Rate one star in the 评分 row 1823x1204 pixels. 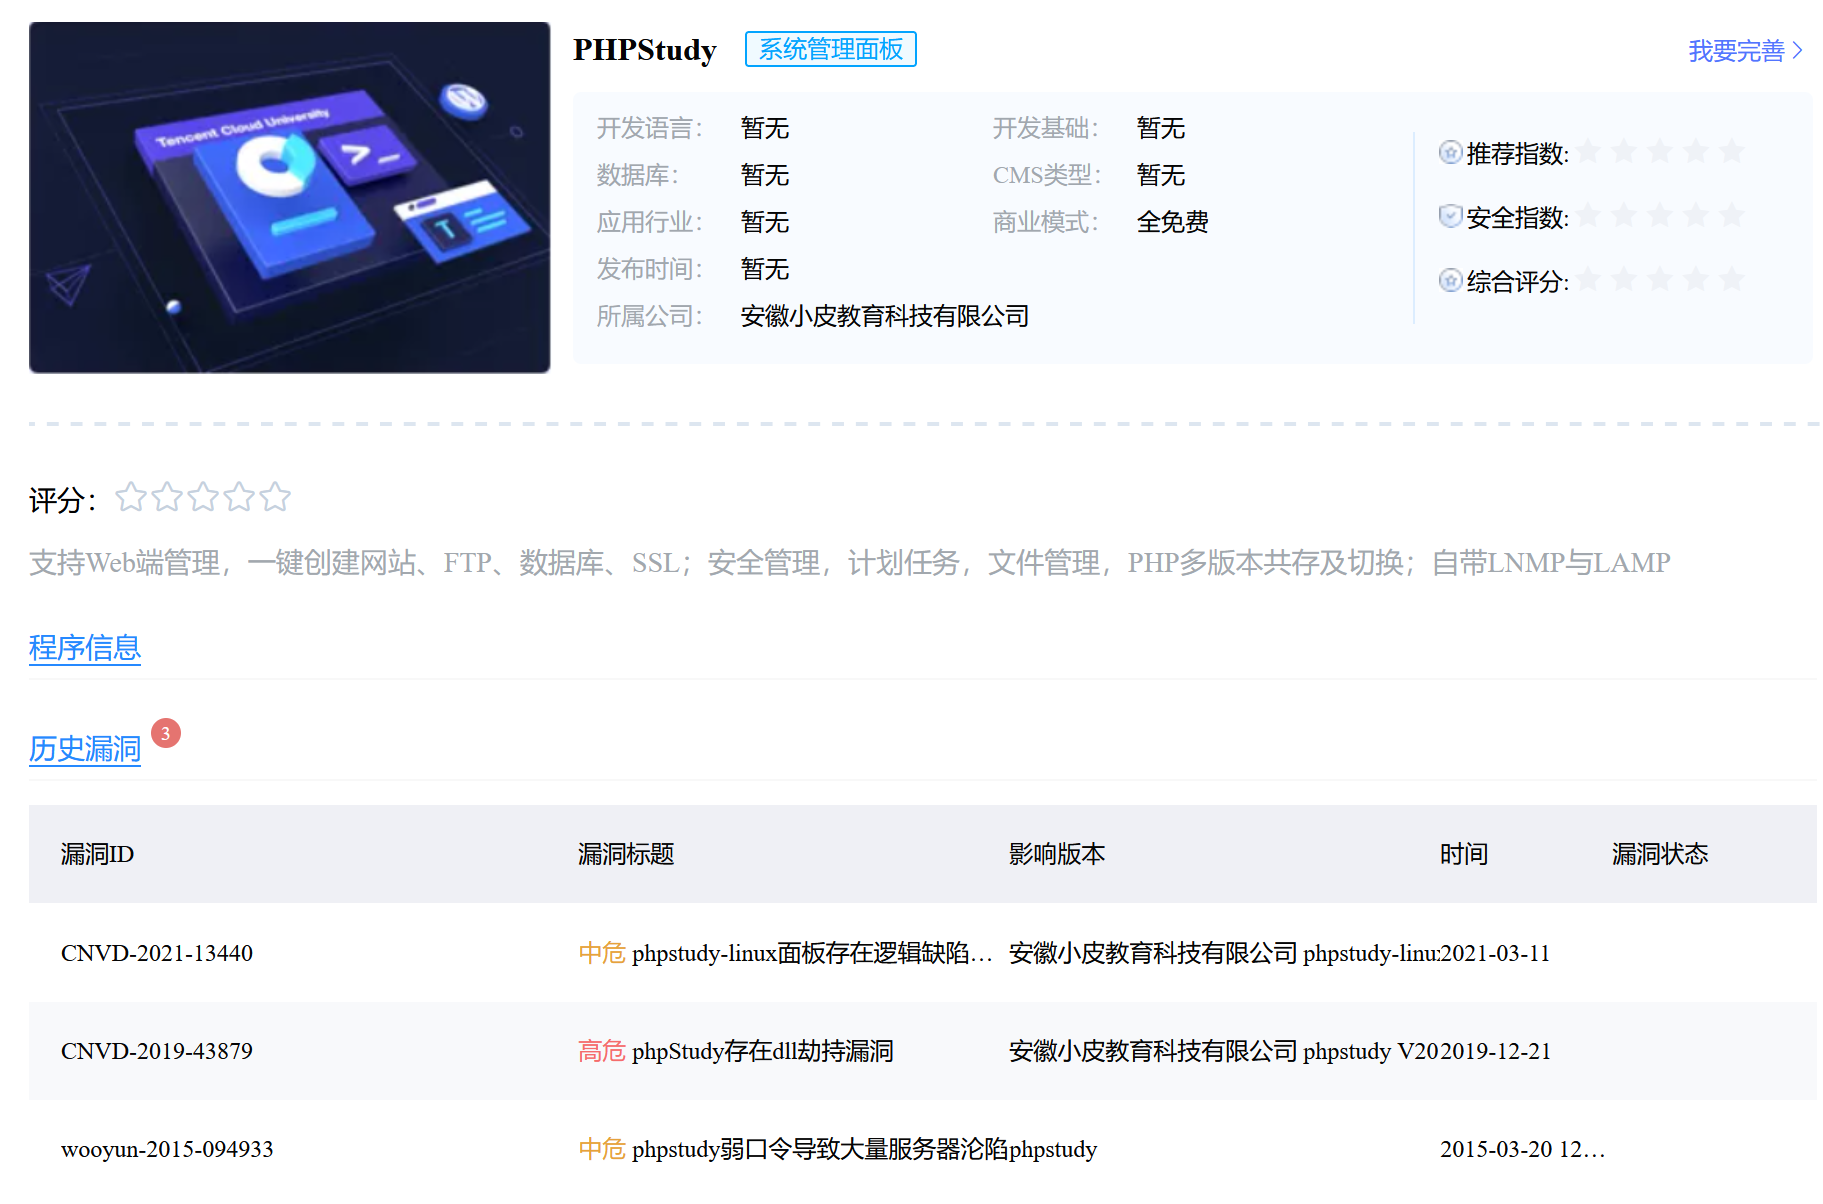click(131, 497)
